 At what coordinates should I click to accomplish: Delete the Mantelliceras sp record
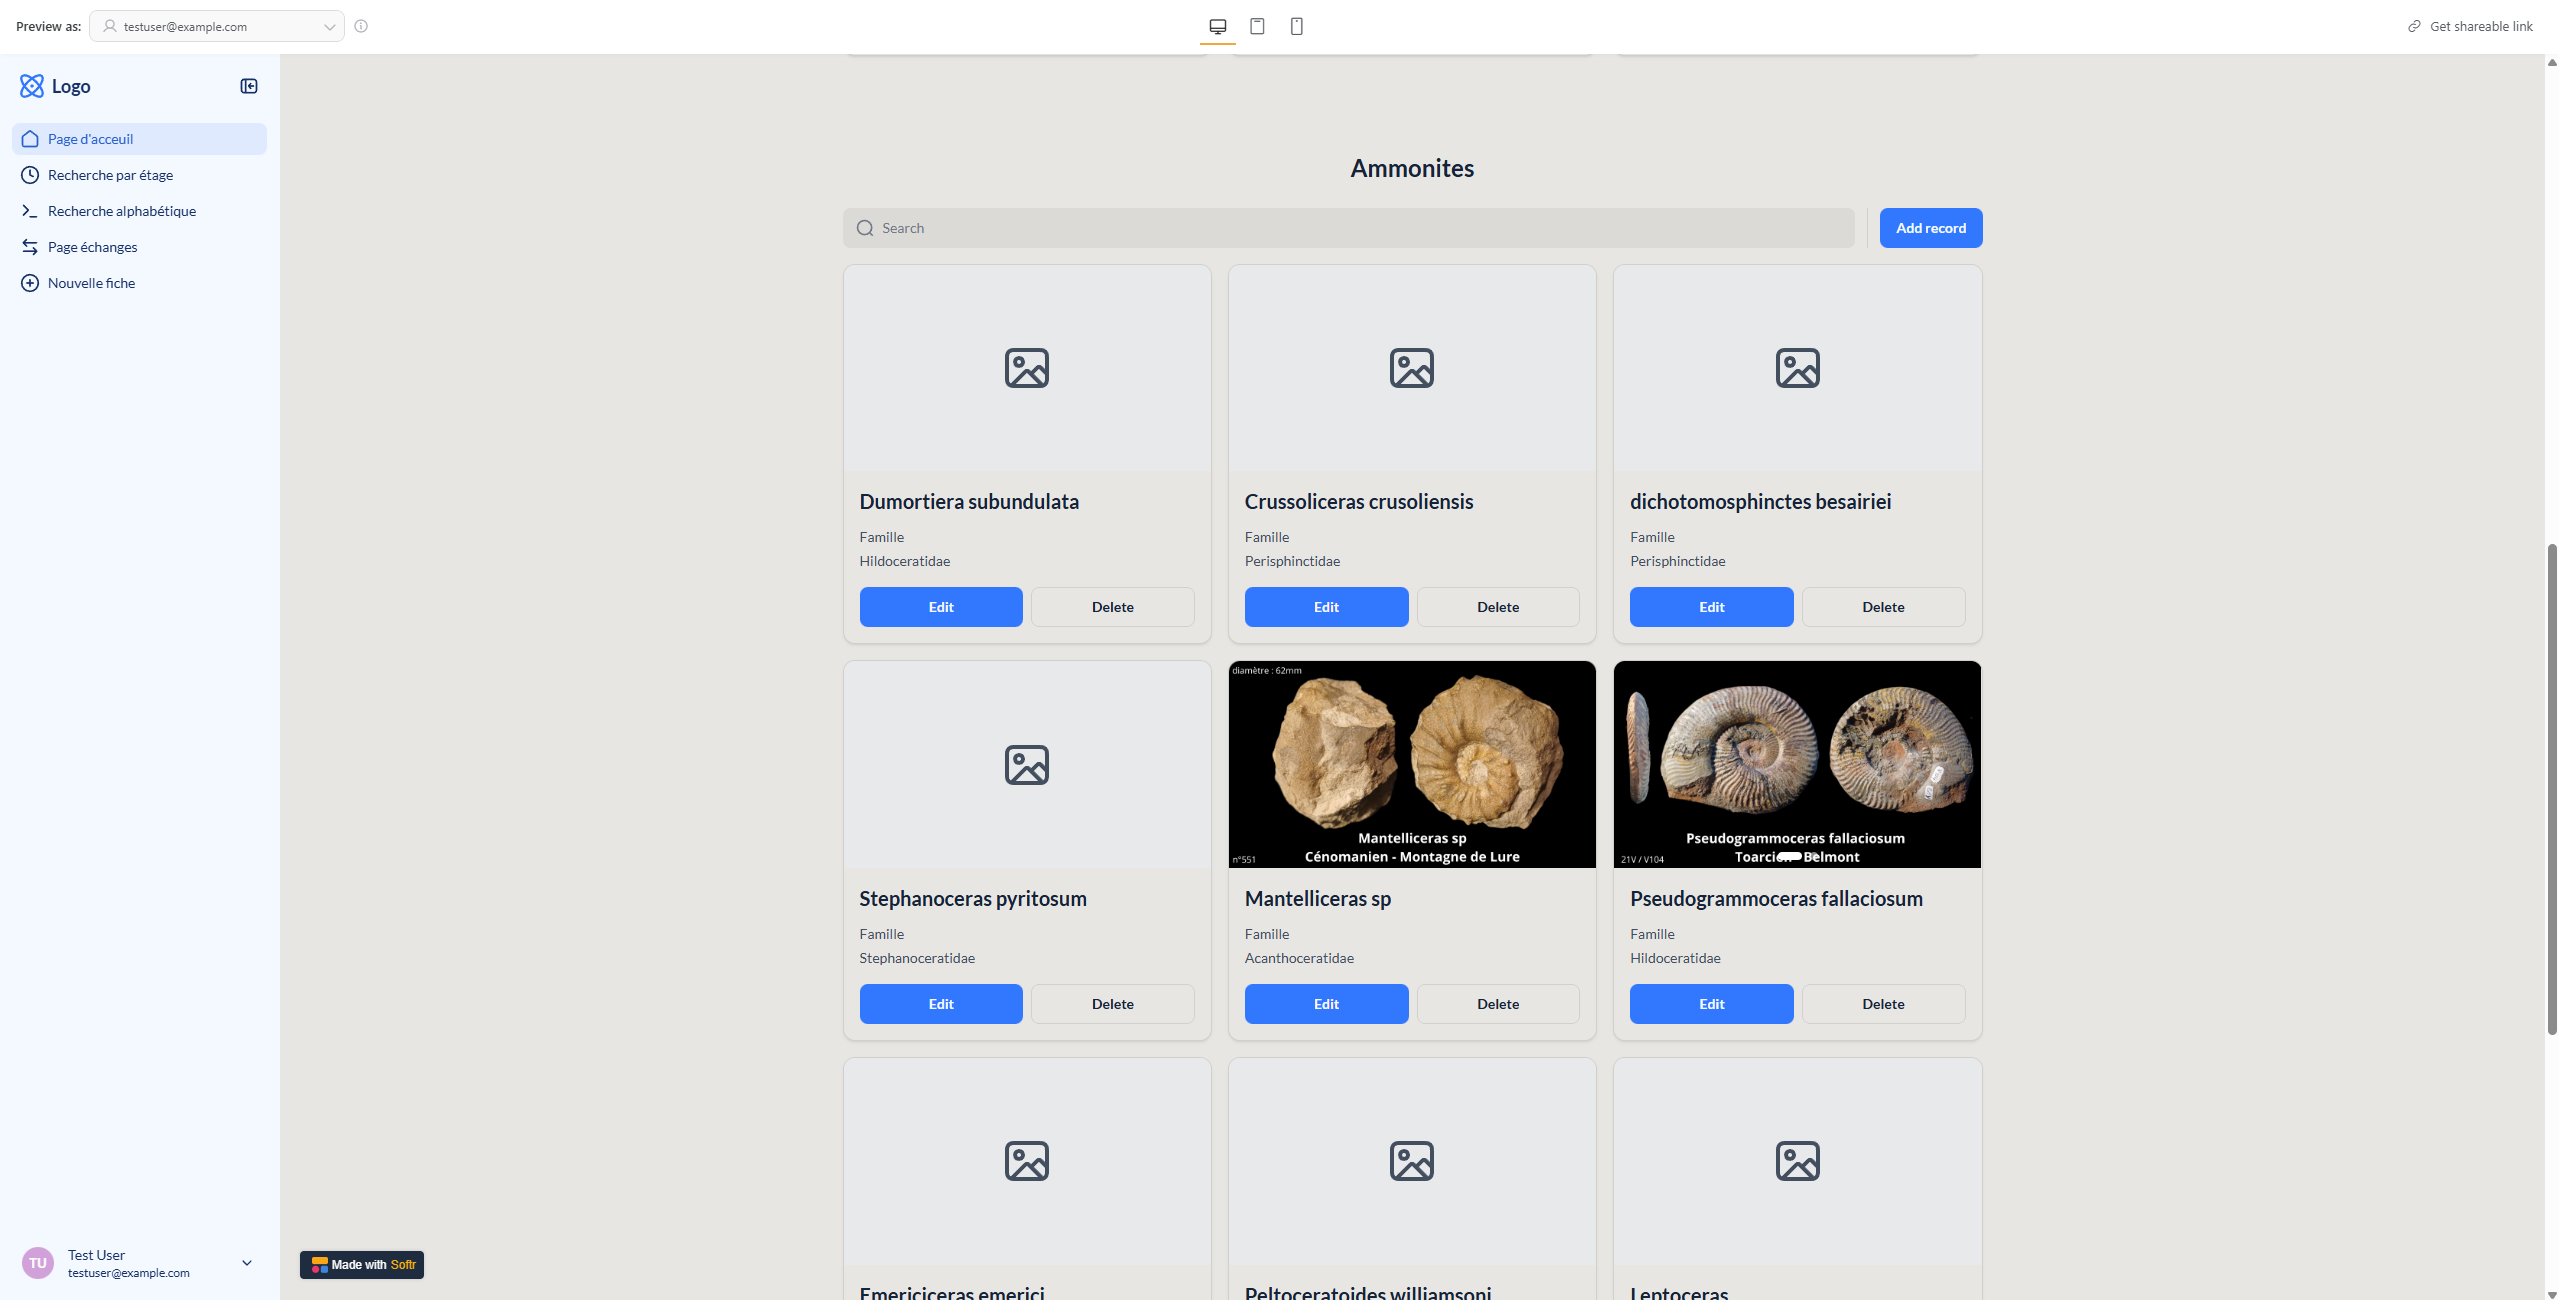[1497, 1004]
